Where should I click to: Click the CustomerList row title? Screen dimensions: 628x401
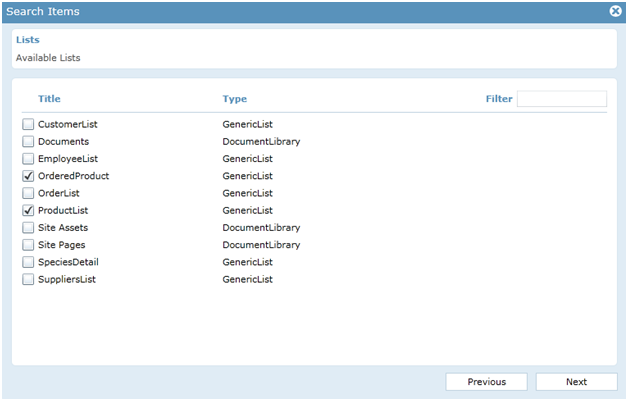coord(67,125)
